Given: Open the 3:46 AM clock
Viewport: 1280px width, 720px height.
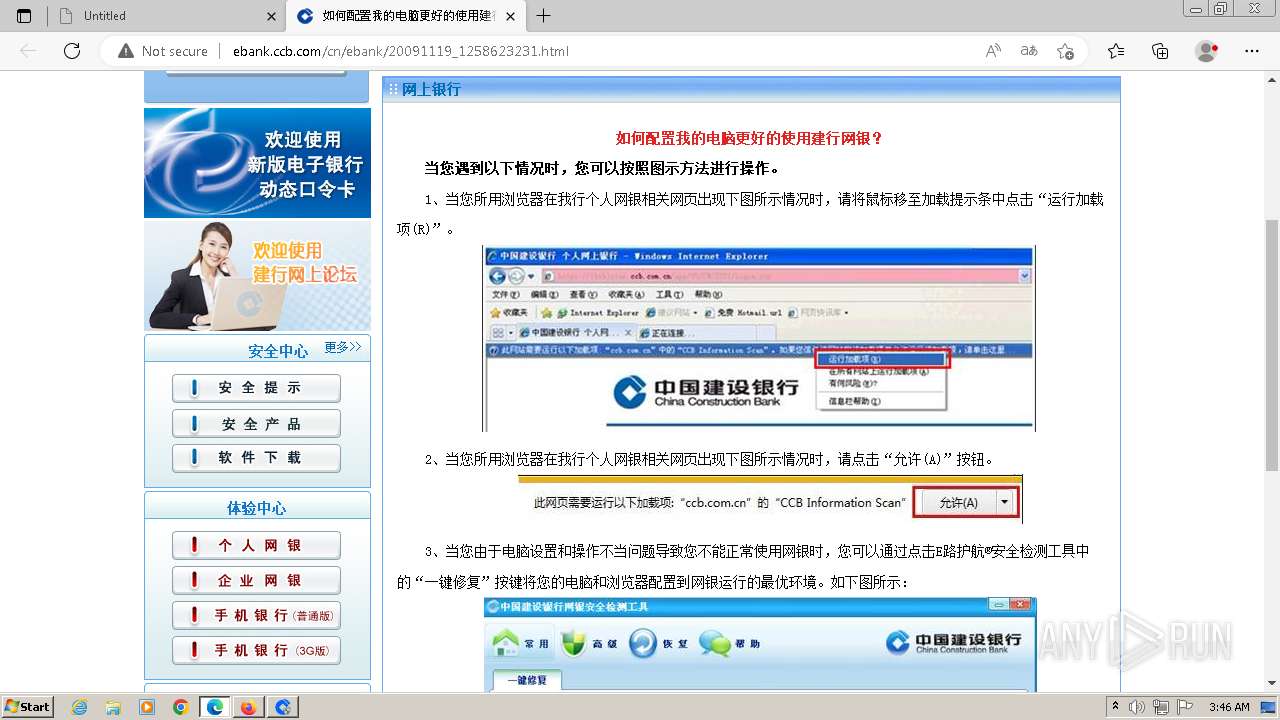Looking at the screenshot, I should [x=1229, y=707].
